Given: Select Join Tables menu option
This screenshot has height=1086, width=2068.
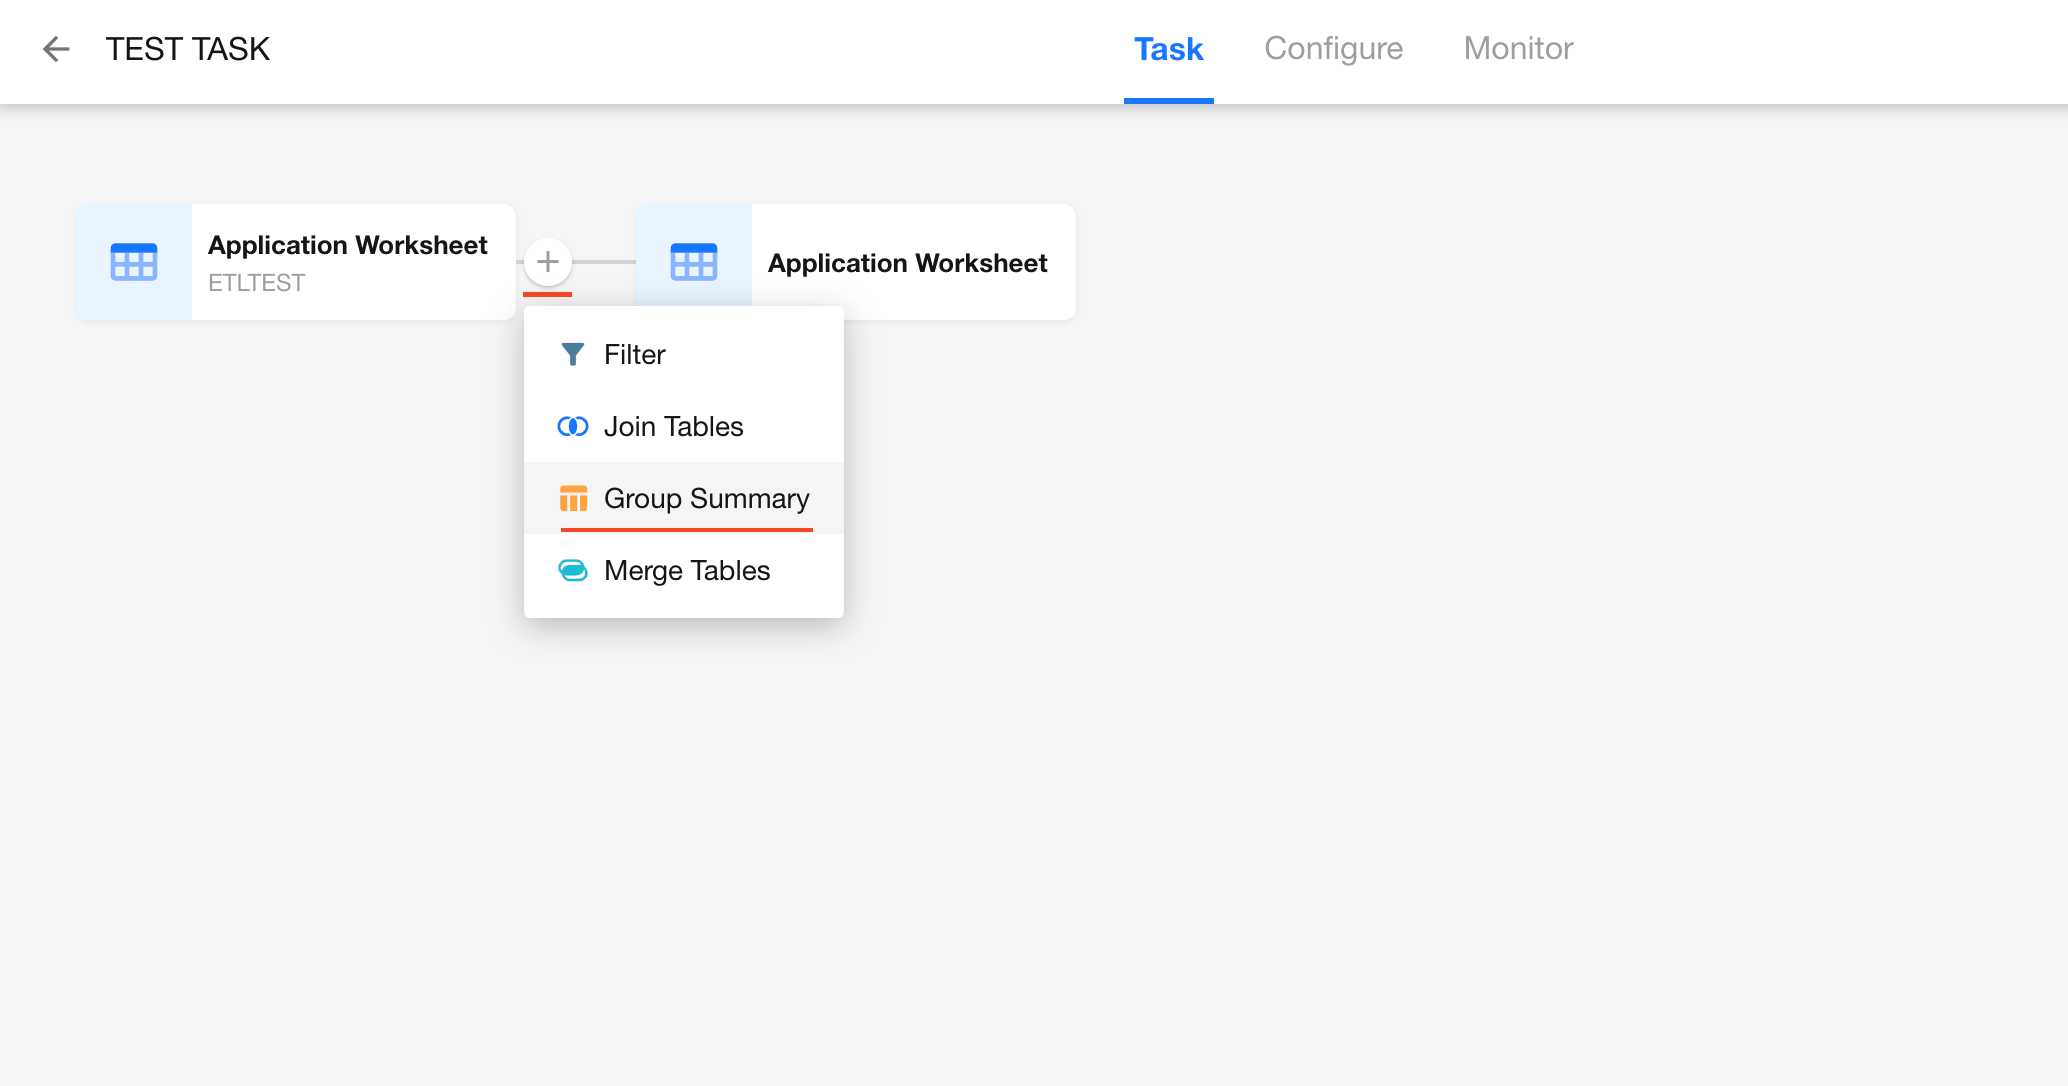Looking at the screenshot, I should point(673,427).
